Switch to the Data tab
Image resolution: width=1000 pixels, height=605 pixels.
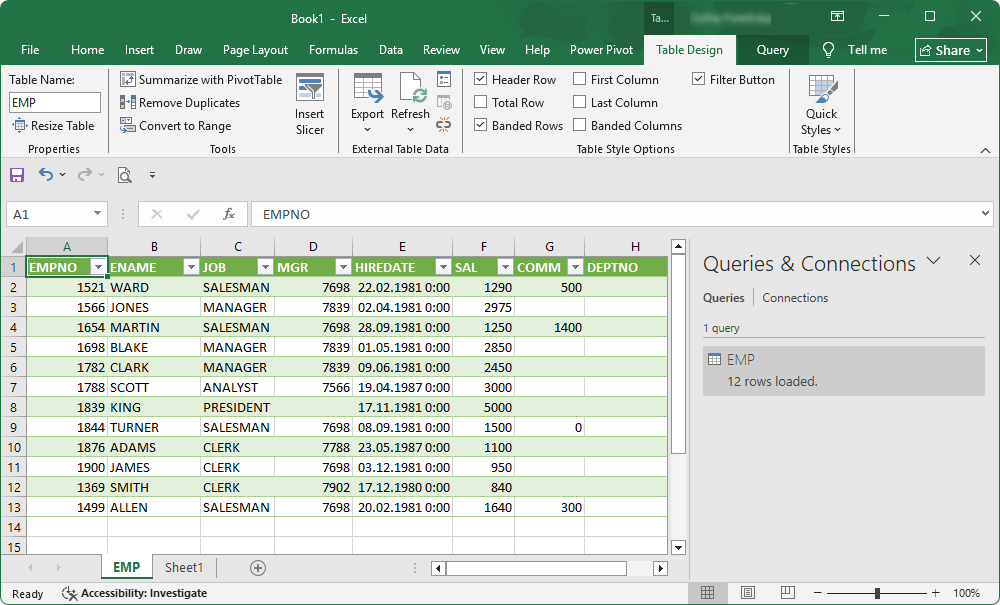(x=391, y=50)
